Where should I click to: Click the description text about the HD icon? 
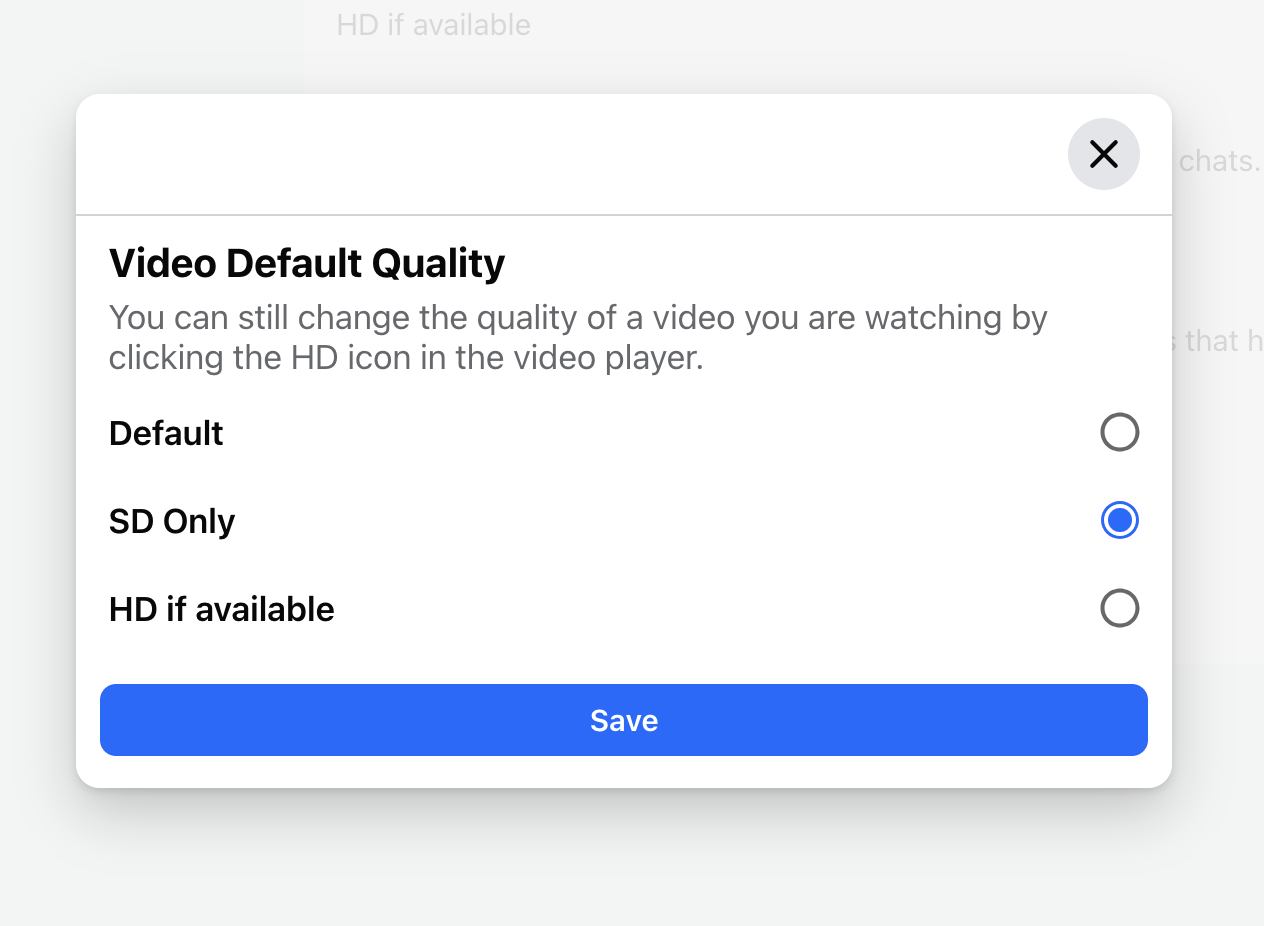coord(577,338)
